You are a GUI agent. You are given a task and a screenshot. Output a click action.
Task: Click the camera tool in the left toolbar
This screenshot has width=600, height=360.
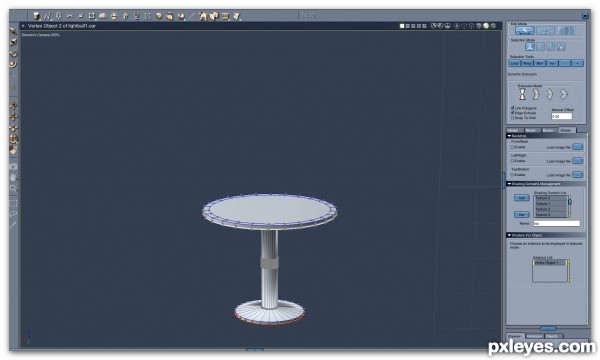[13, 167]
